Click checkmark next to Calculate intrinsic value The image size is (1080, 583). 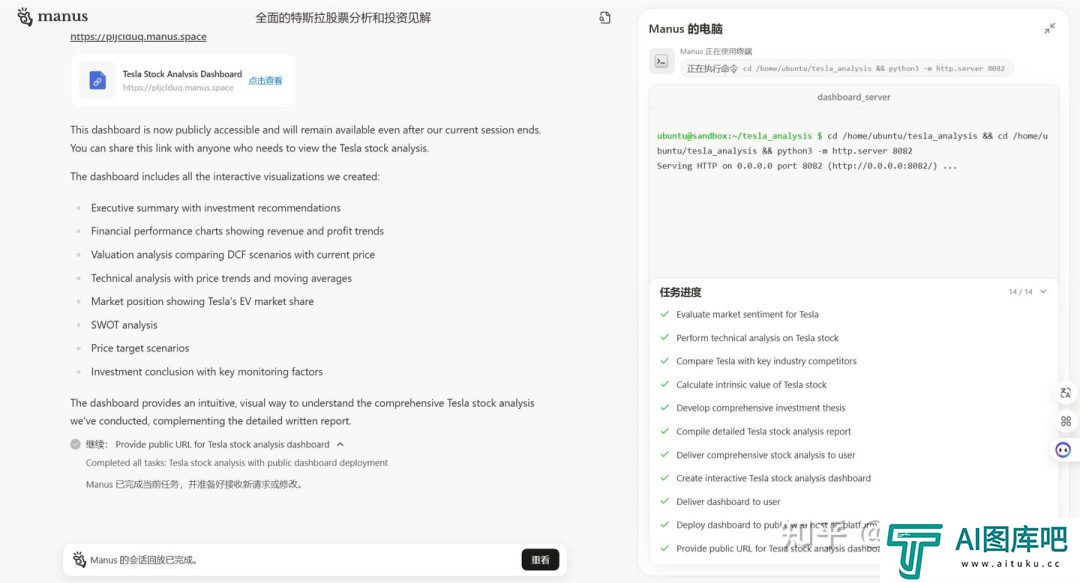pos(665,385)
